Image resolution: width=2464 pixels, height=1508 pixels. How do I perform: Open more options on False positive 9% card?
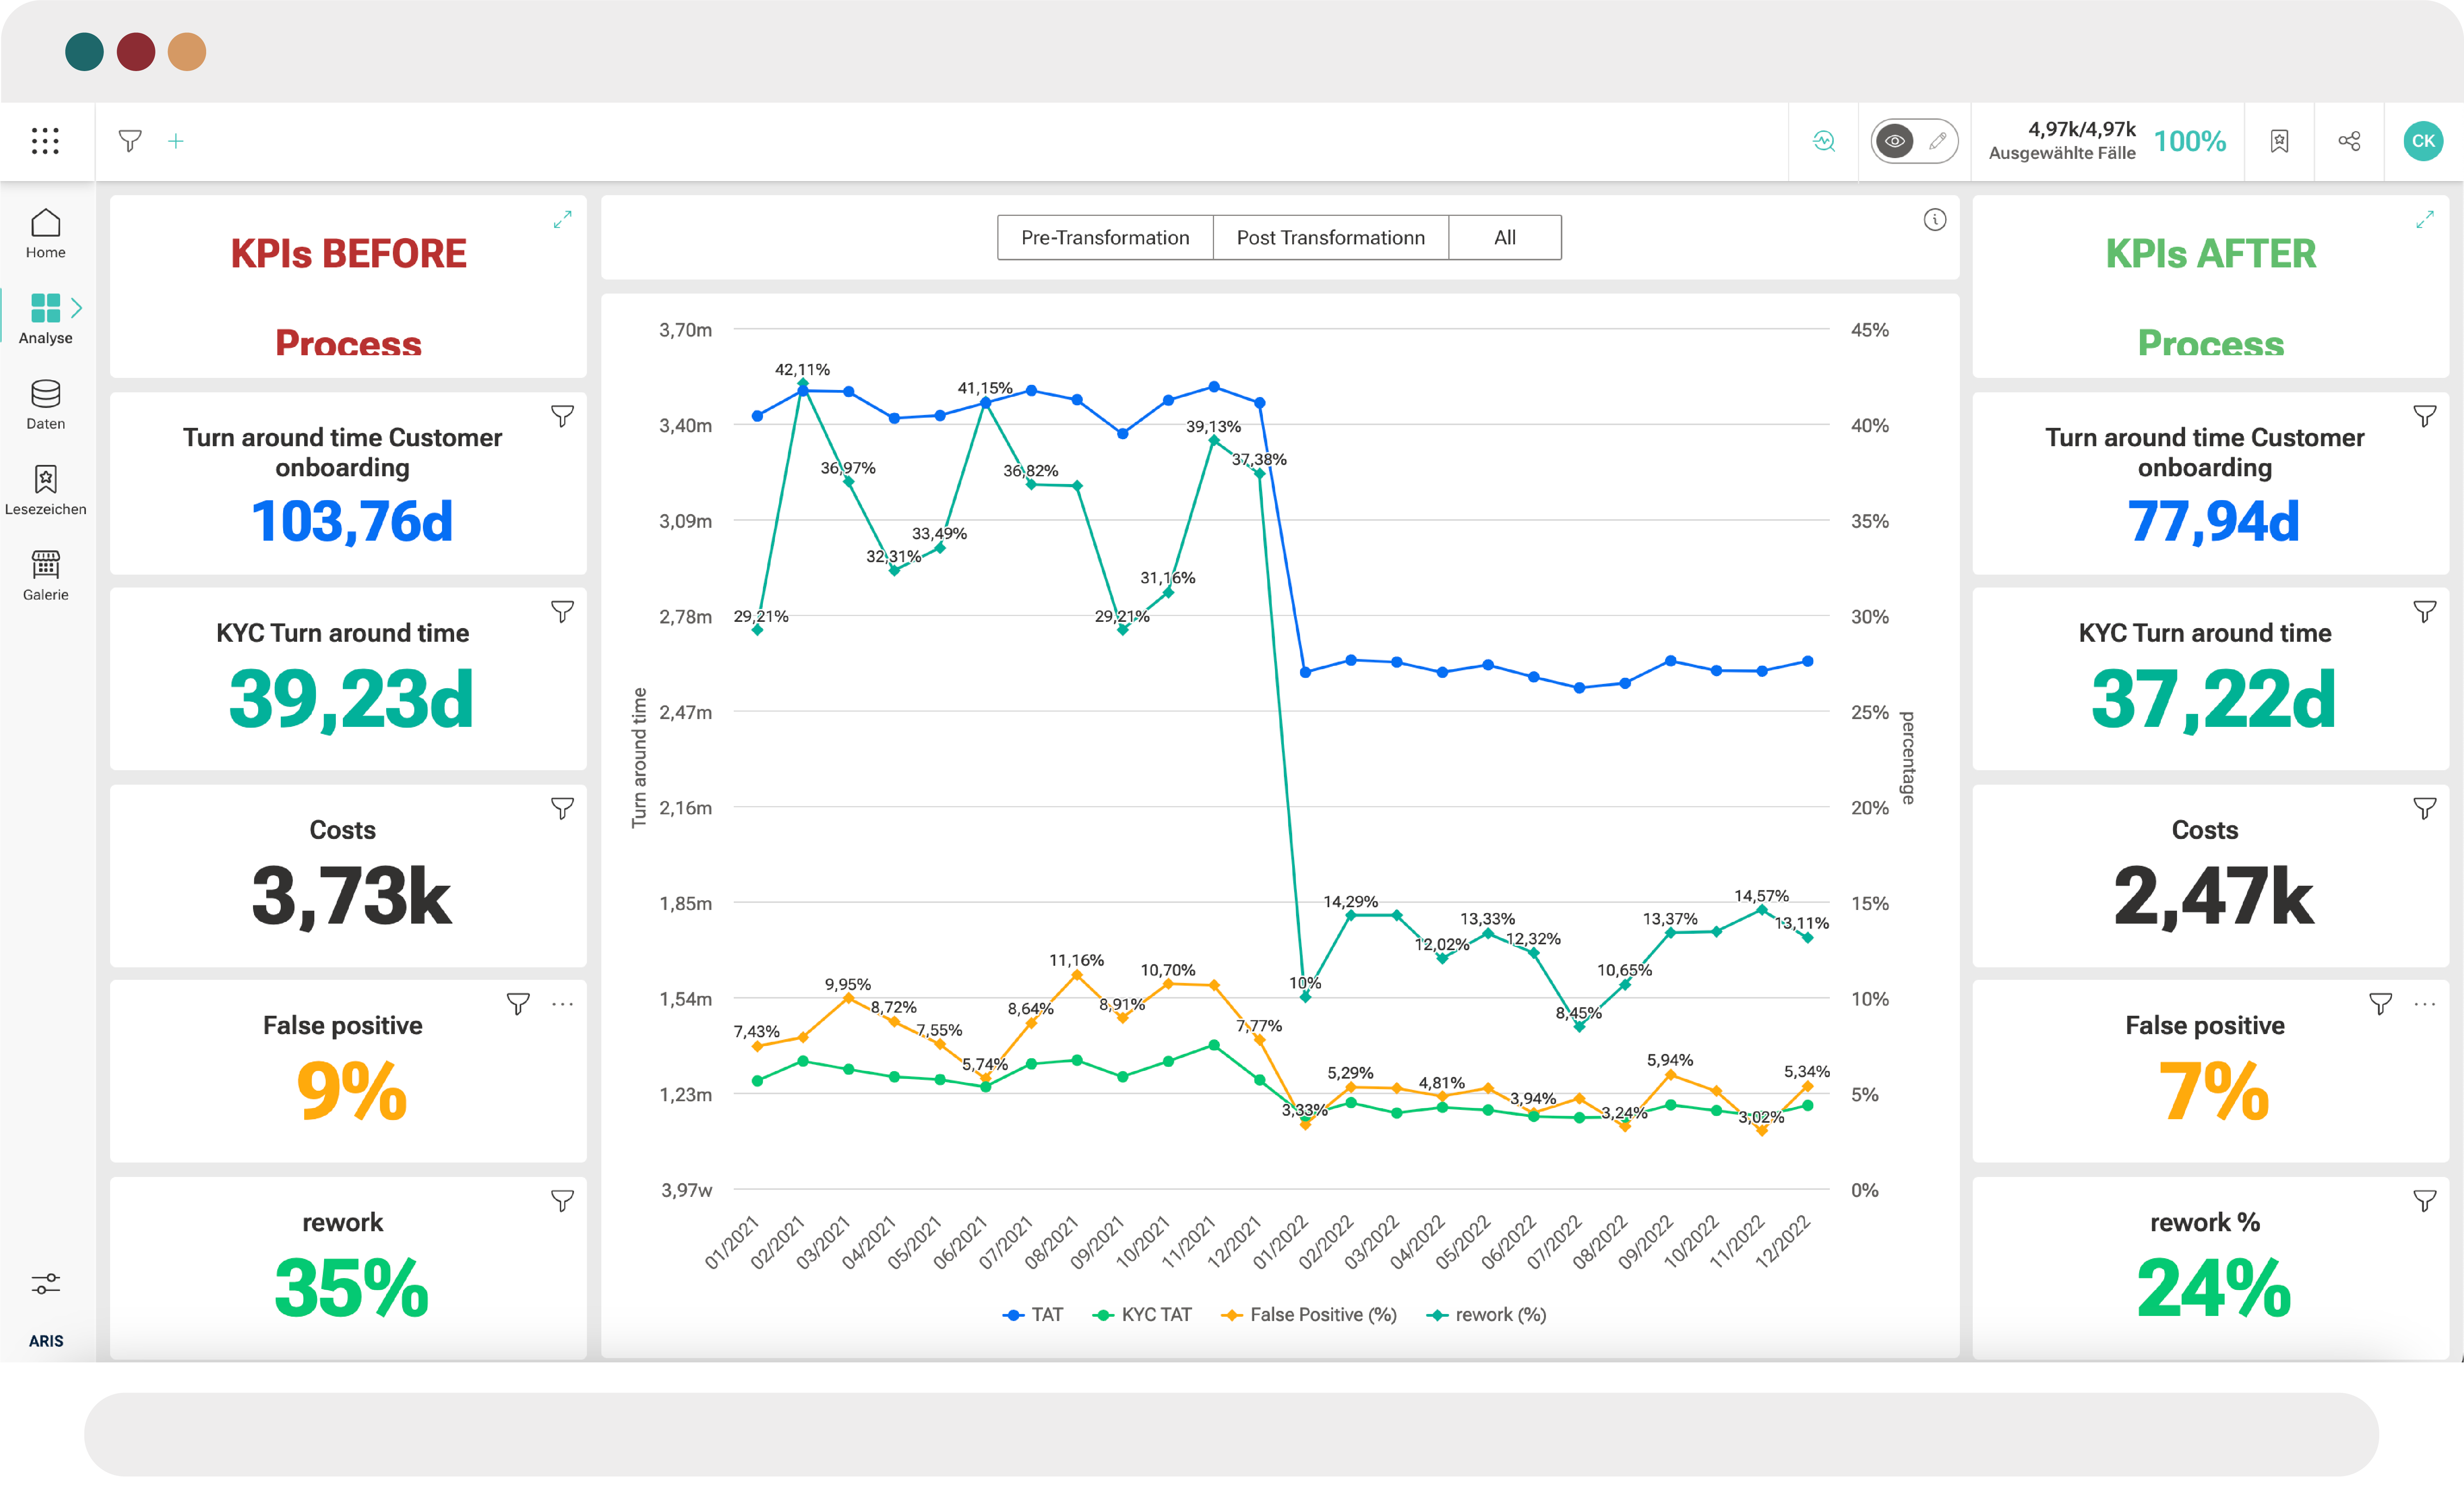(563, 1004)
